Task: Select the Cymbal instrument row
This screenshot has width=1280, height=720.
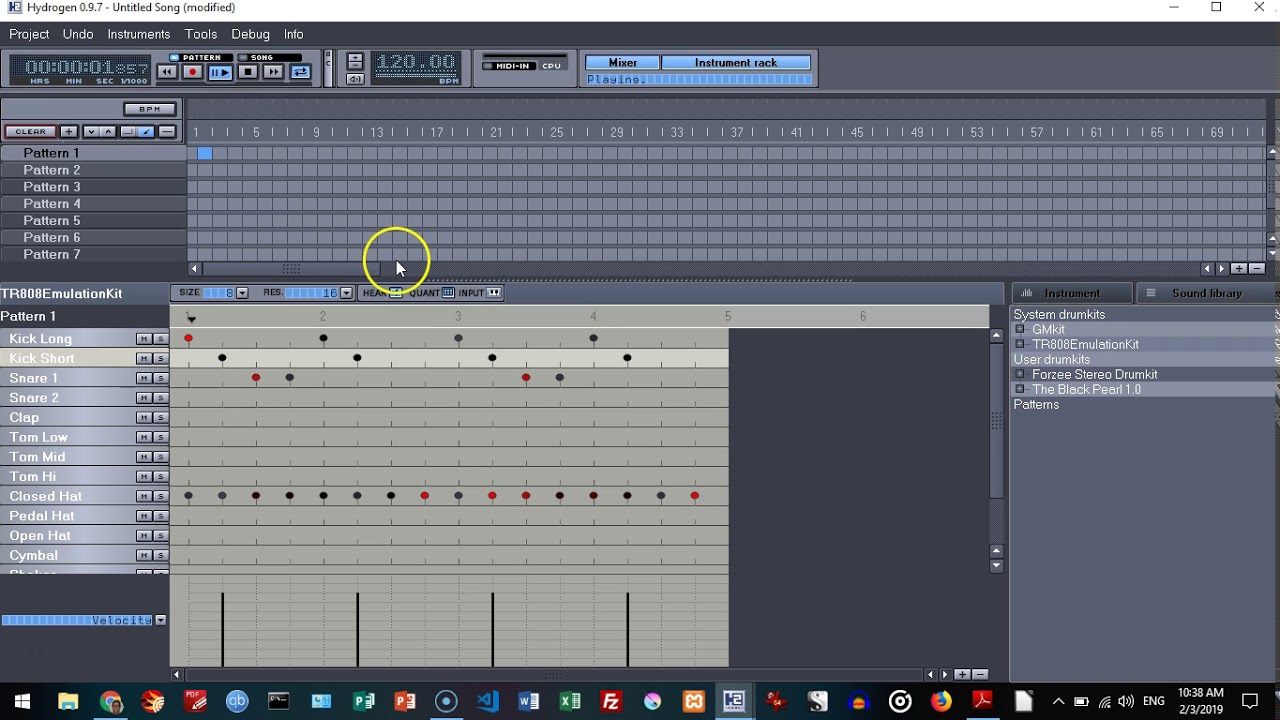Action: [x=68, y=555]
